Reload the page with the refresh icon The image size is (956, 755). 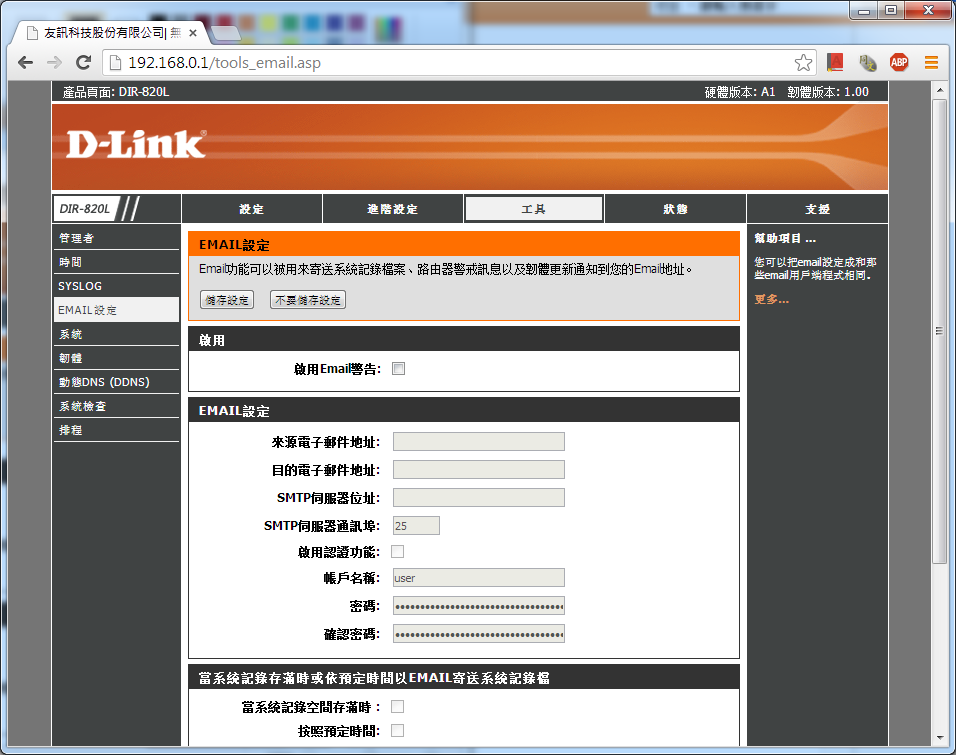84,62
